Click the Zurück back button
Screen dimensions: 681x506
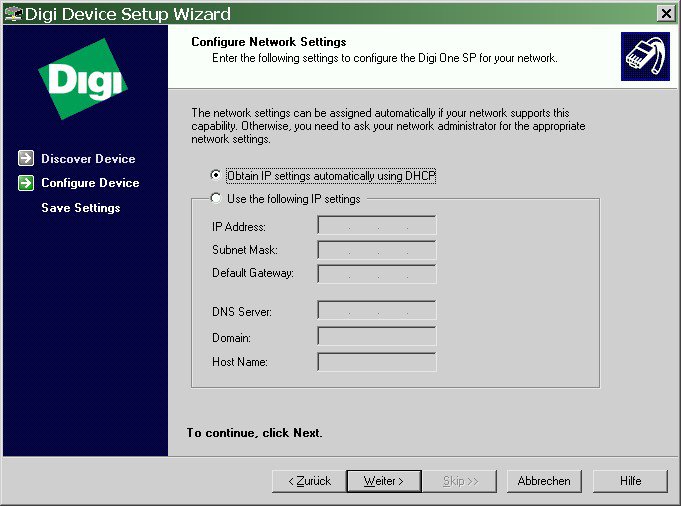309,481
